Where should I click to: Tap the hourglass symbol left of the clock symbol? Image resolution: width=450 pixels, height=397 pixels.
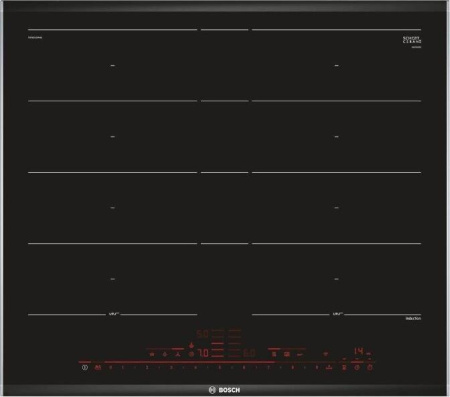[x=344, y=368]
